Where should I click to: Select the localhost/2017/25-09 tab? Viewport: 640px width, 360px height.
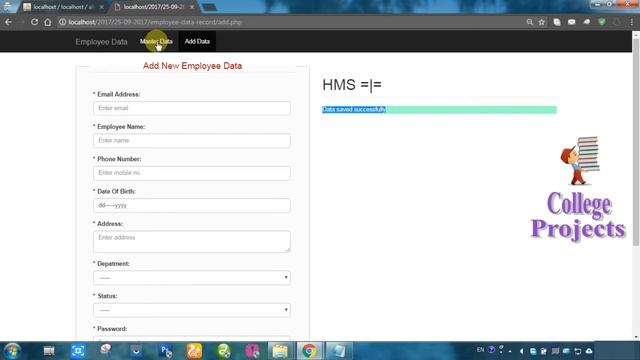point(154,7)
